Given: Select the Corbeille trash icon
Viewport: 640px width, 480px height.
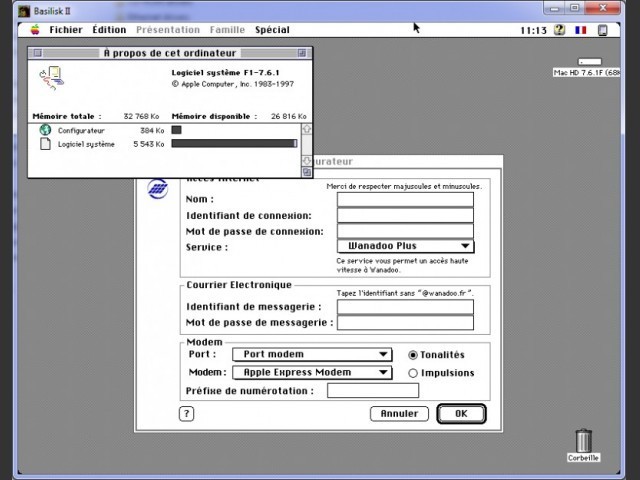Looking at the screenshot, I should 583,441.
